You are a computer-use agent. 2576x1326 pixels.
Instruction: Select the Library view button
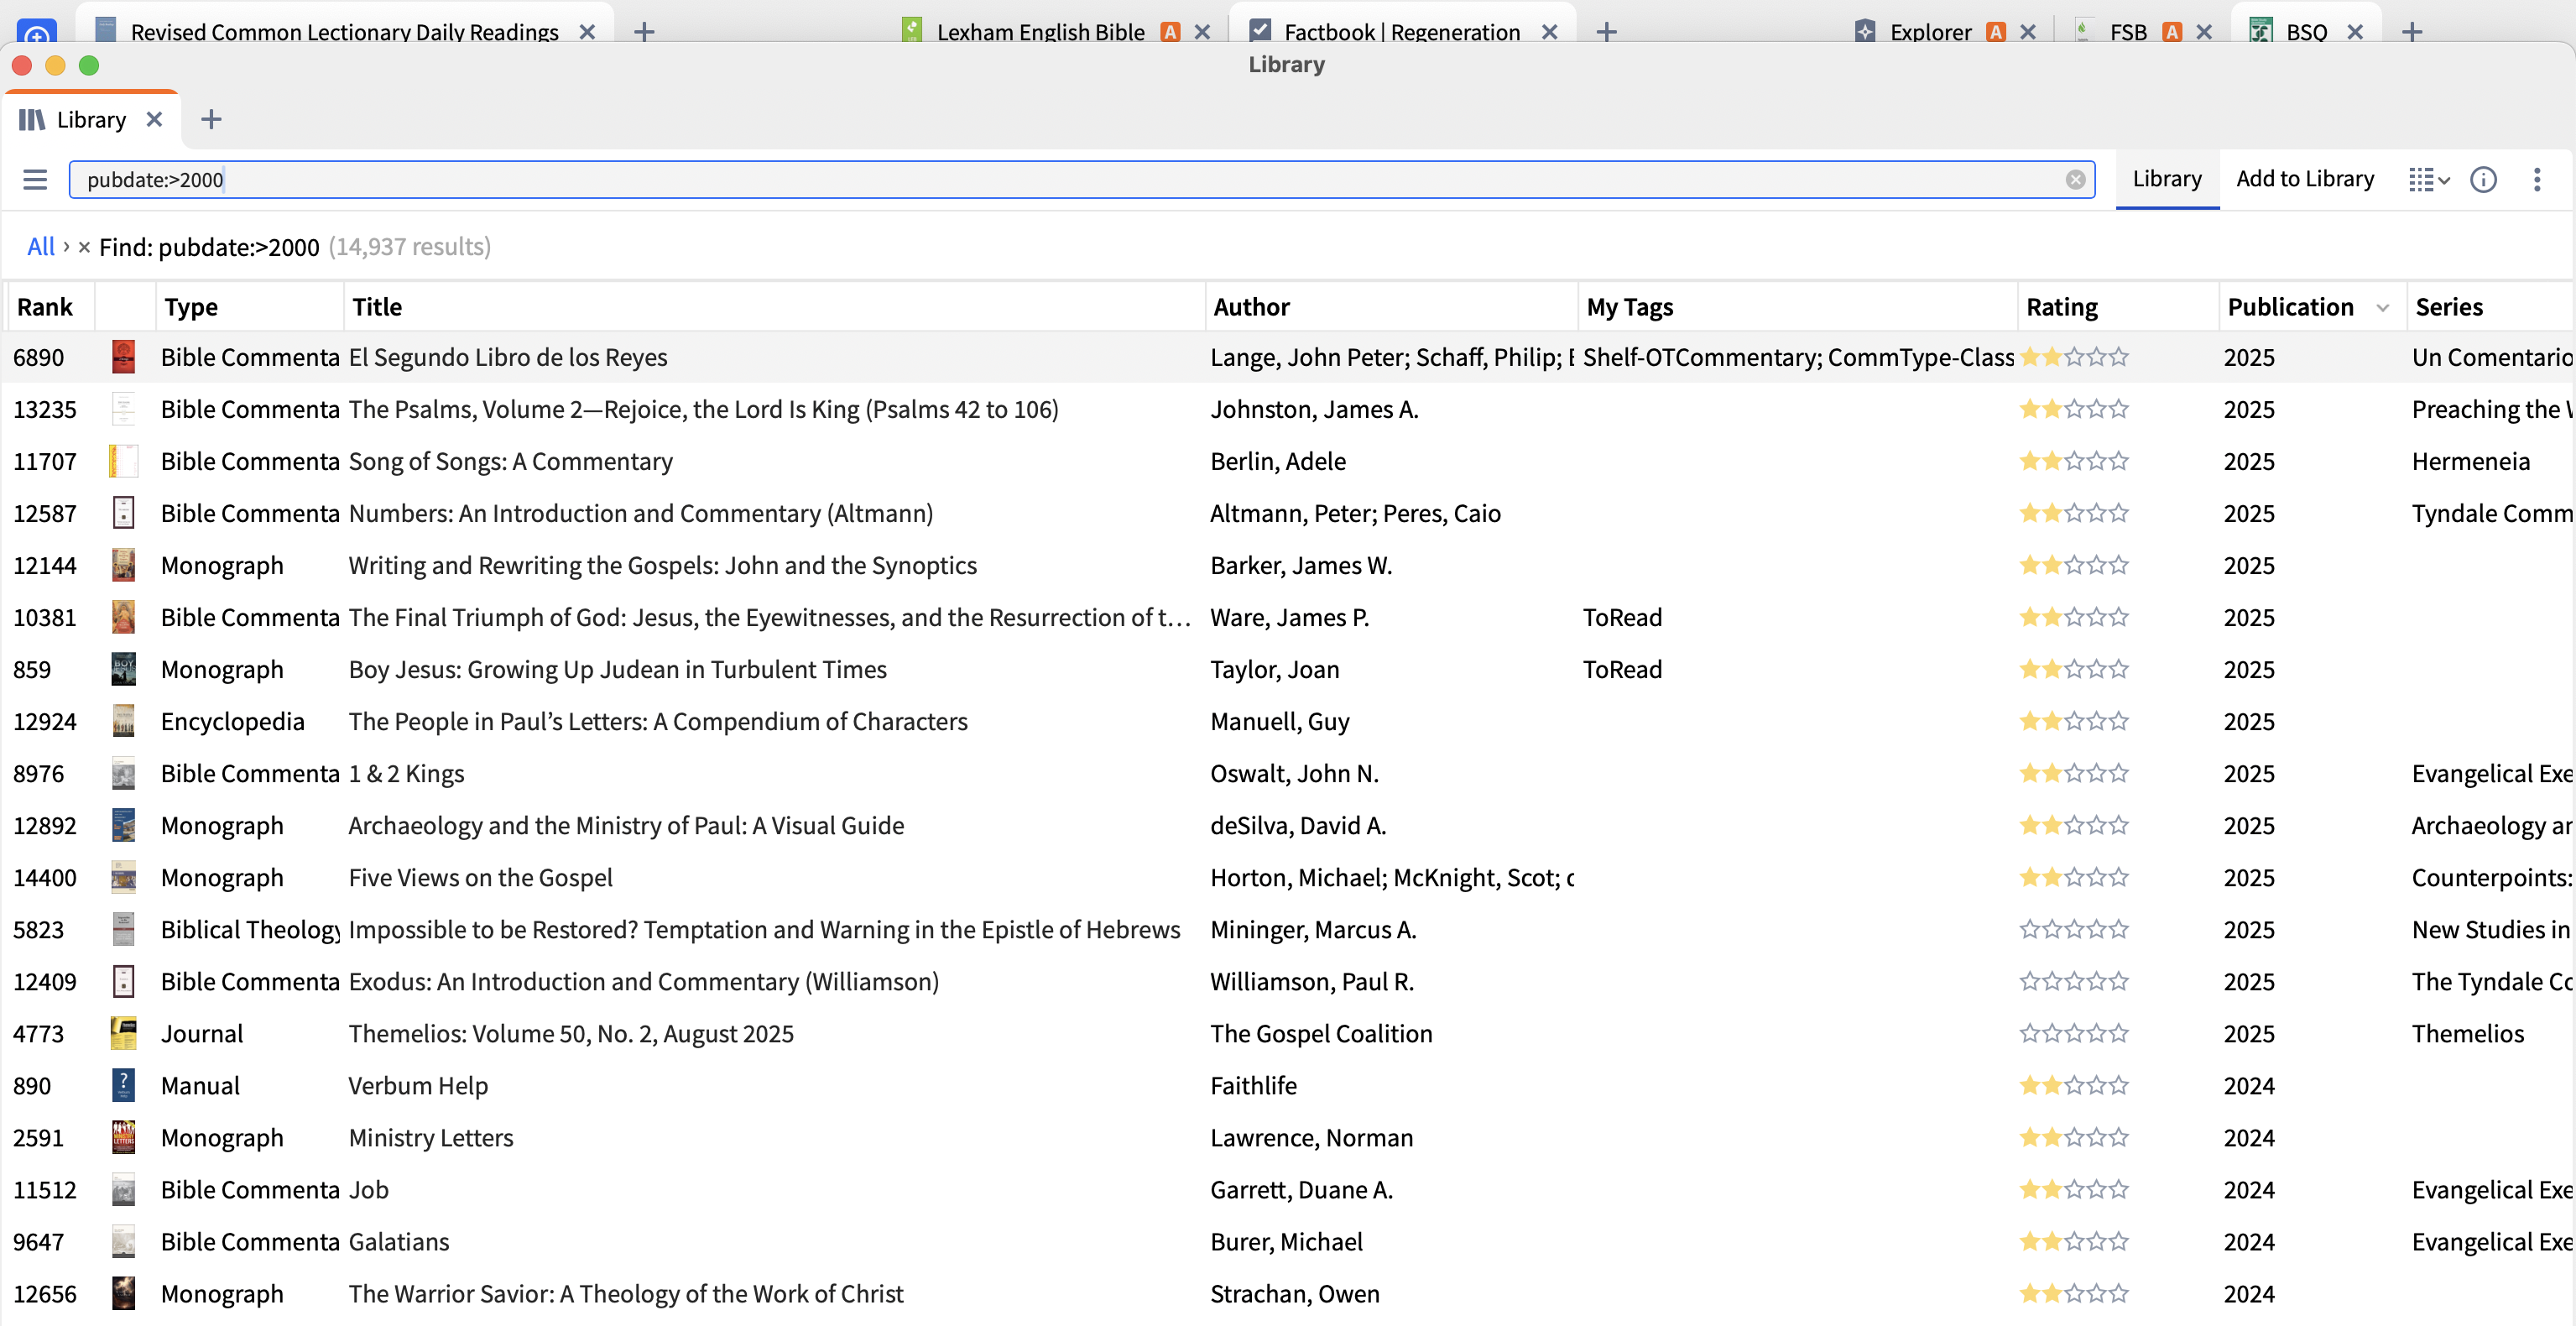coord(2166,179)
